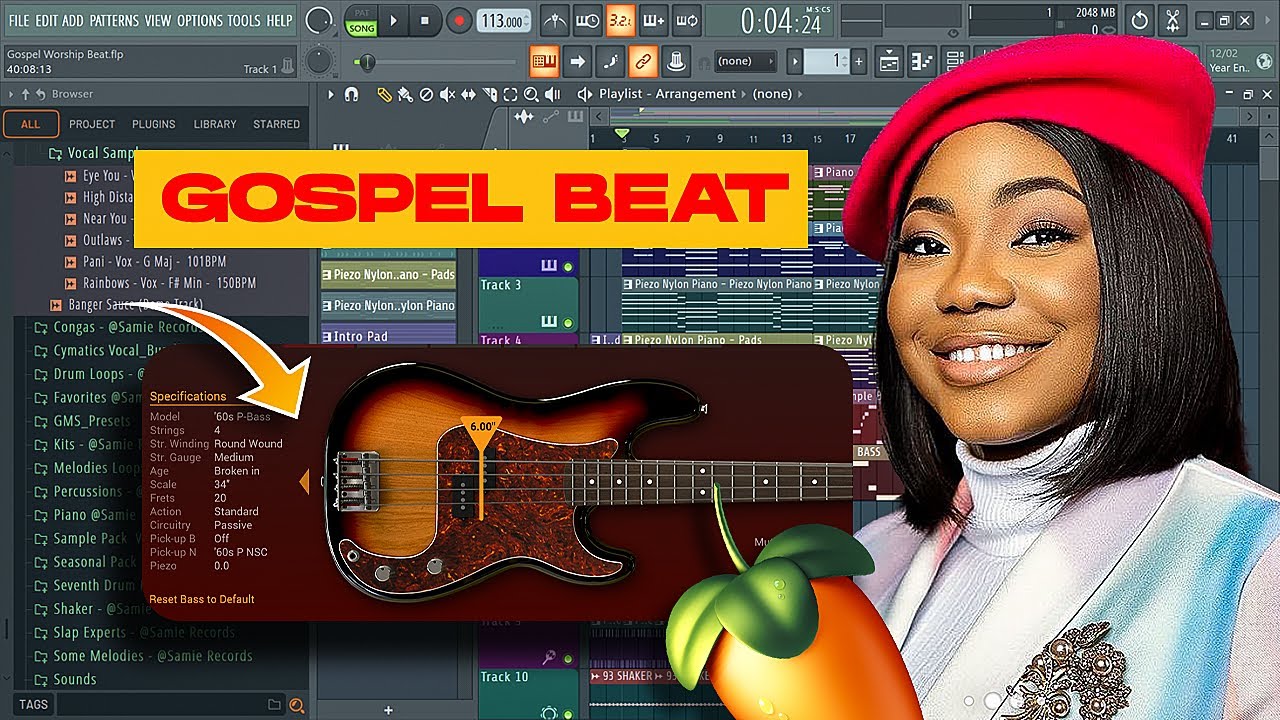Image resolution: width=1280 pixels, height=720 pixels.
Task: Click the browser search magnifier icon
Action: coord(296,705)
